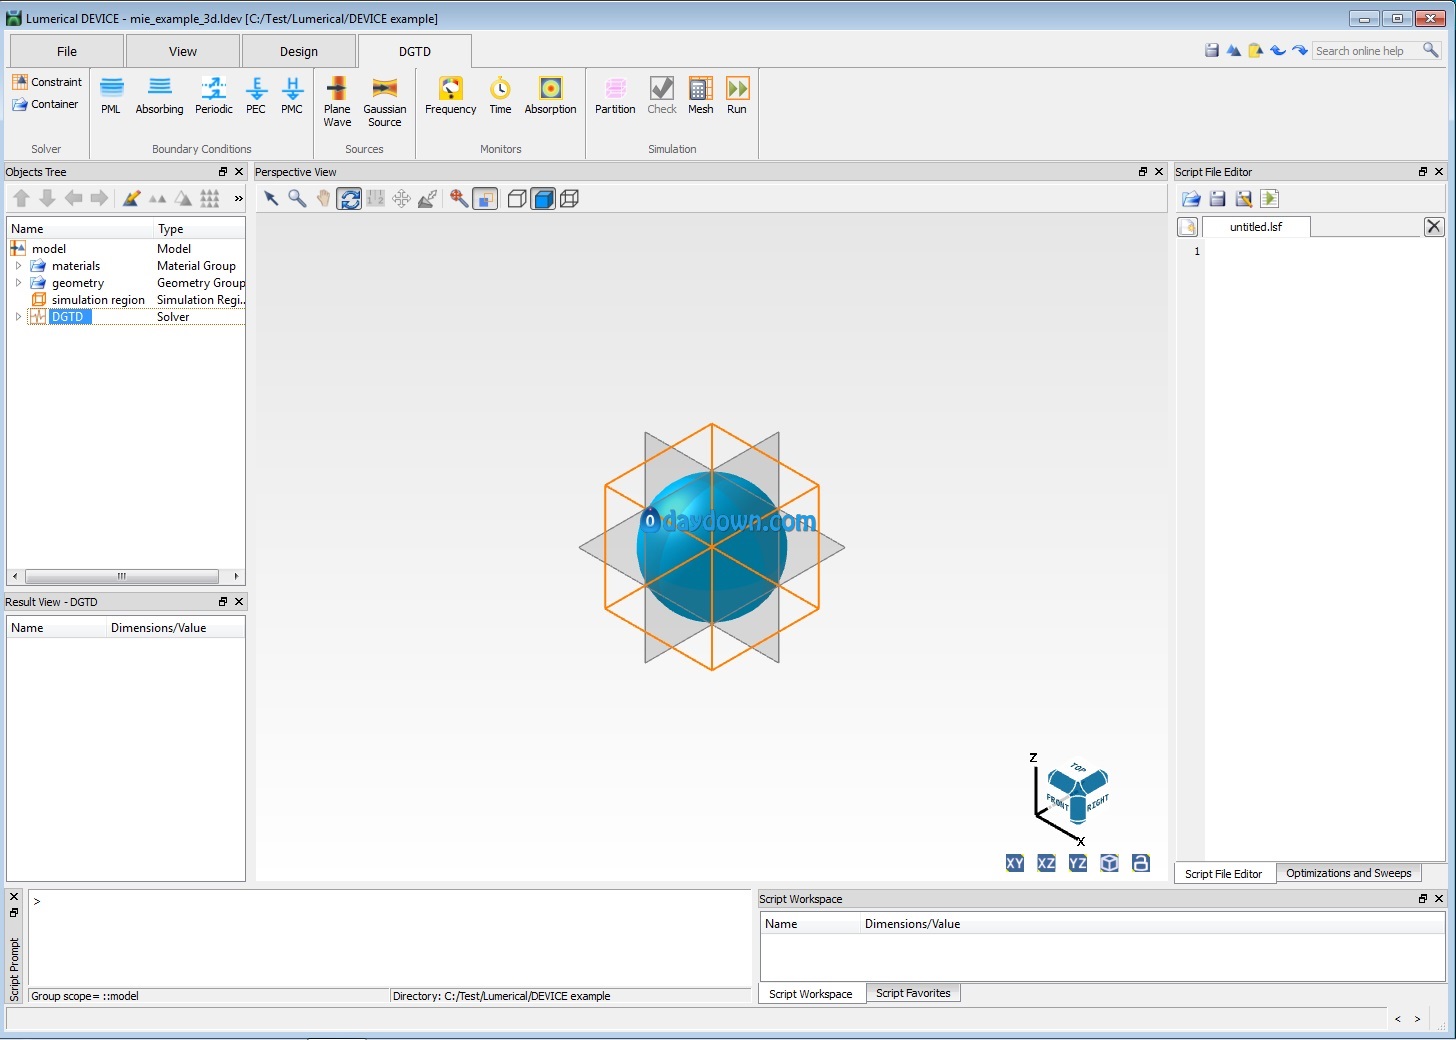Insert a Plane Wave source
Screen dimensions: 1456x1040
[x=337, y=101]
